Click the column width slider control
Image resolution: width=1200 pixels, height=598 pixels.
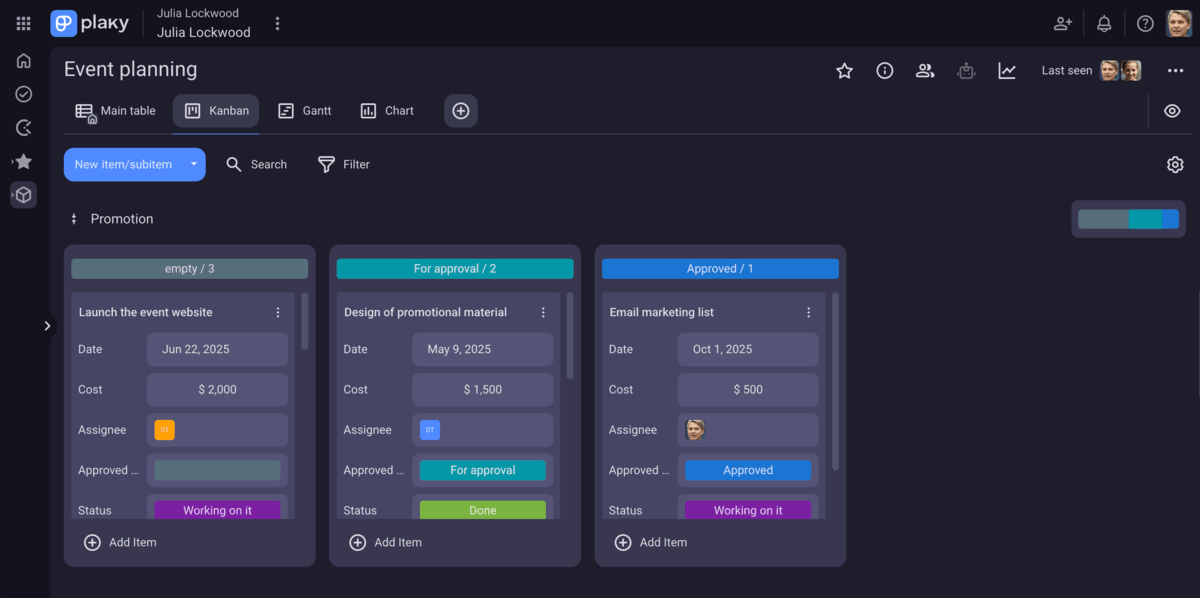[x=1128, y=219]
